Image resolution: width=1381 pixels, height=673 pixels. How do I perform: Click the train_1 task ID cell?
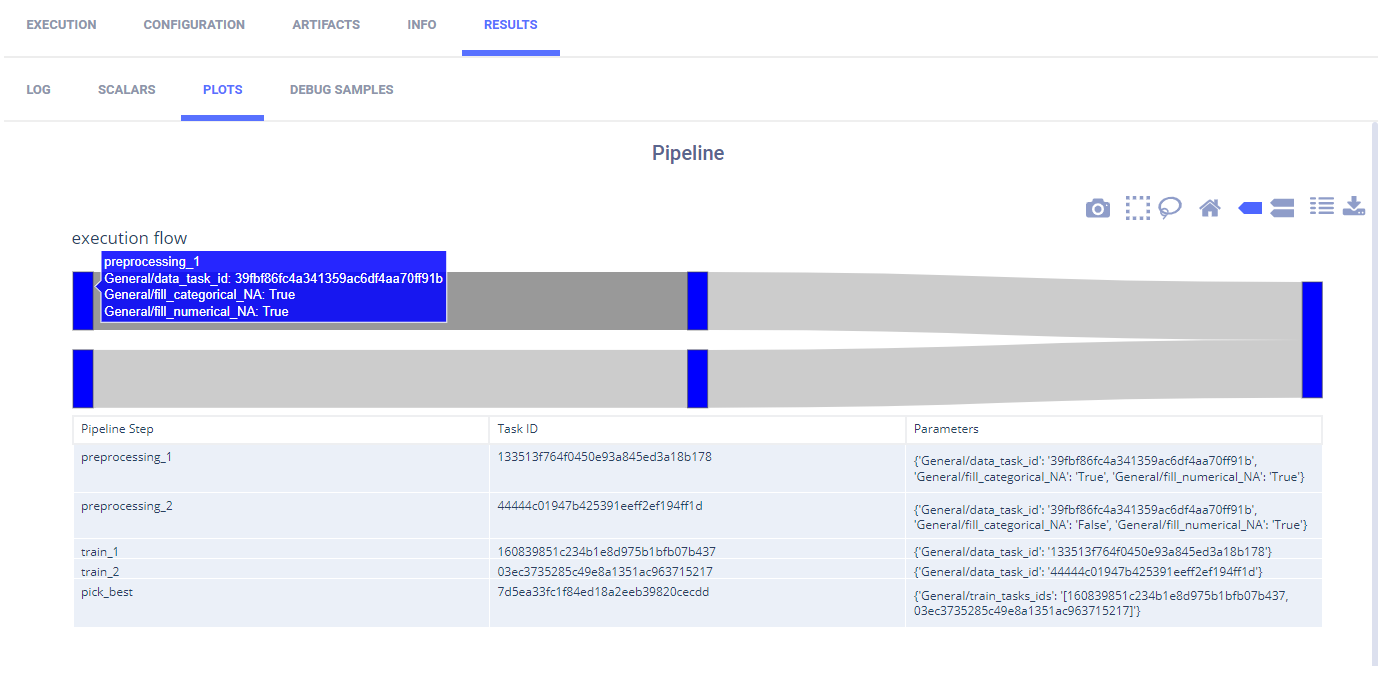click(x=606, y=551)
